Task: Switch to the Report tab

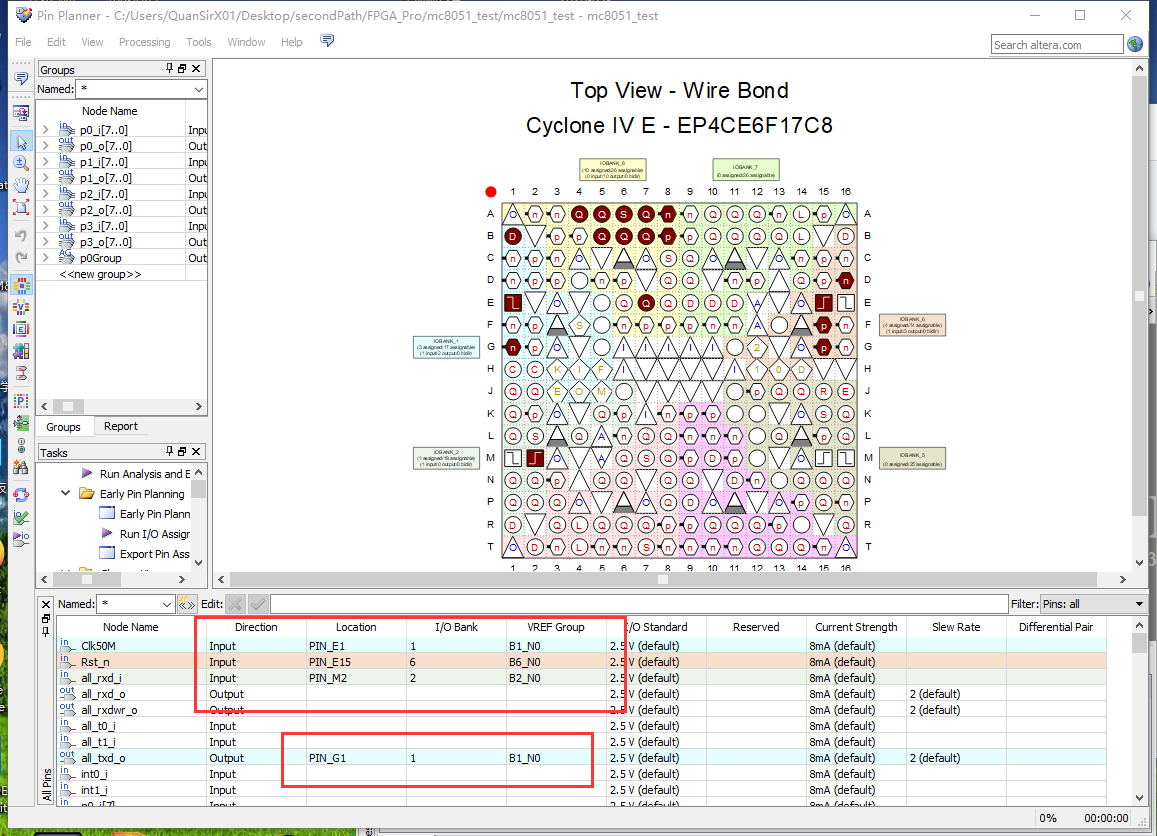Action: point(120,426)
